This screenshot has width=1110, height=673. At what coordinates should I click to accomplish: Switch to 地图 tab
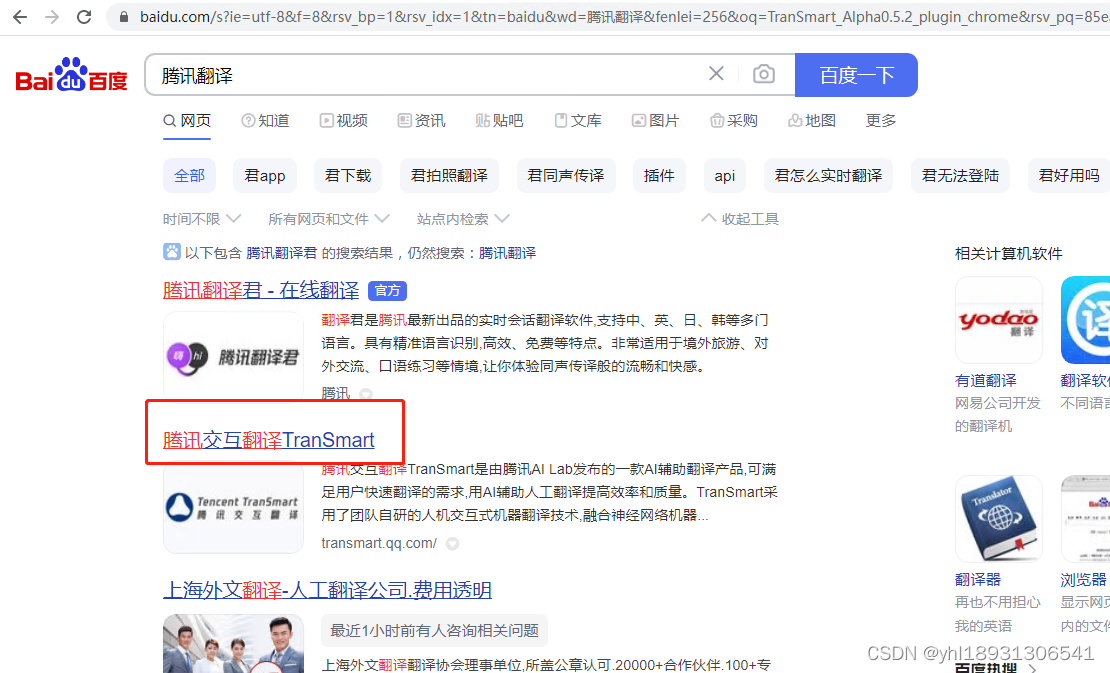tap(812, 120)
